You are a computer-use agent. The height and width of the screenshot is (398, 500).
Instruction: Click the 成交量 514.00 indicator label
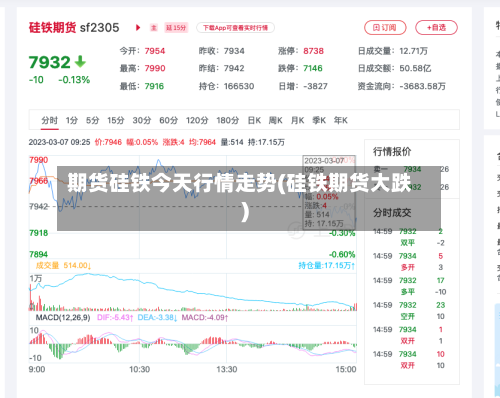[x=63, y=266]
